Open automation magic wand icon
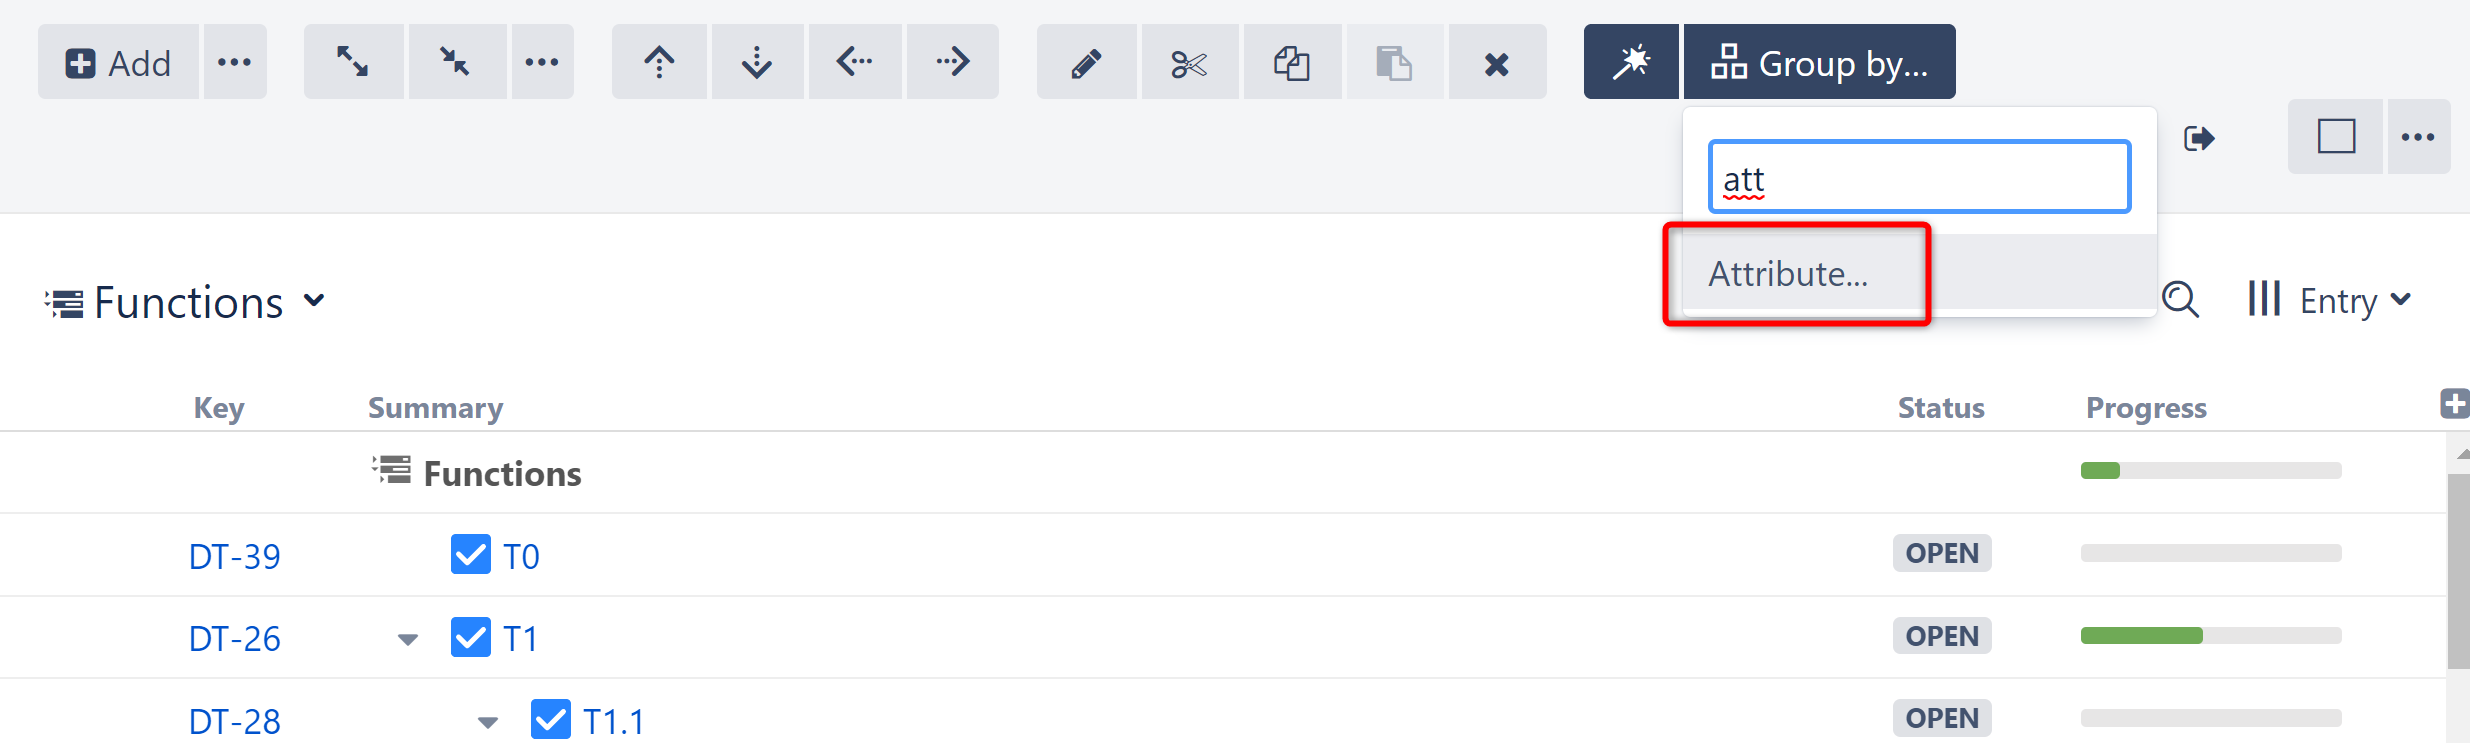The height and width of the screenshot is (743, 2470). click(1631, 62)
